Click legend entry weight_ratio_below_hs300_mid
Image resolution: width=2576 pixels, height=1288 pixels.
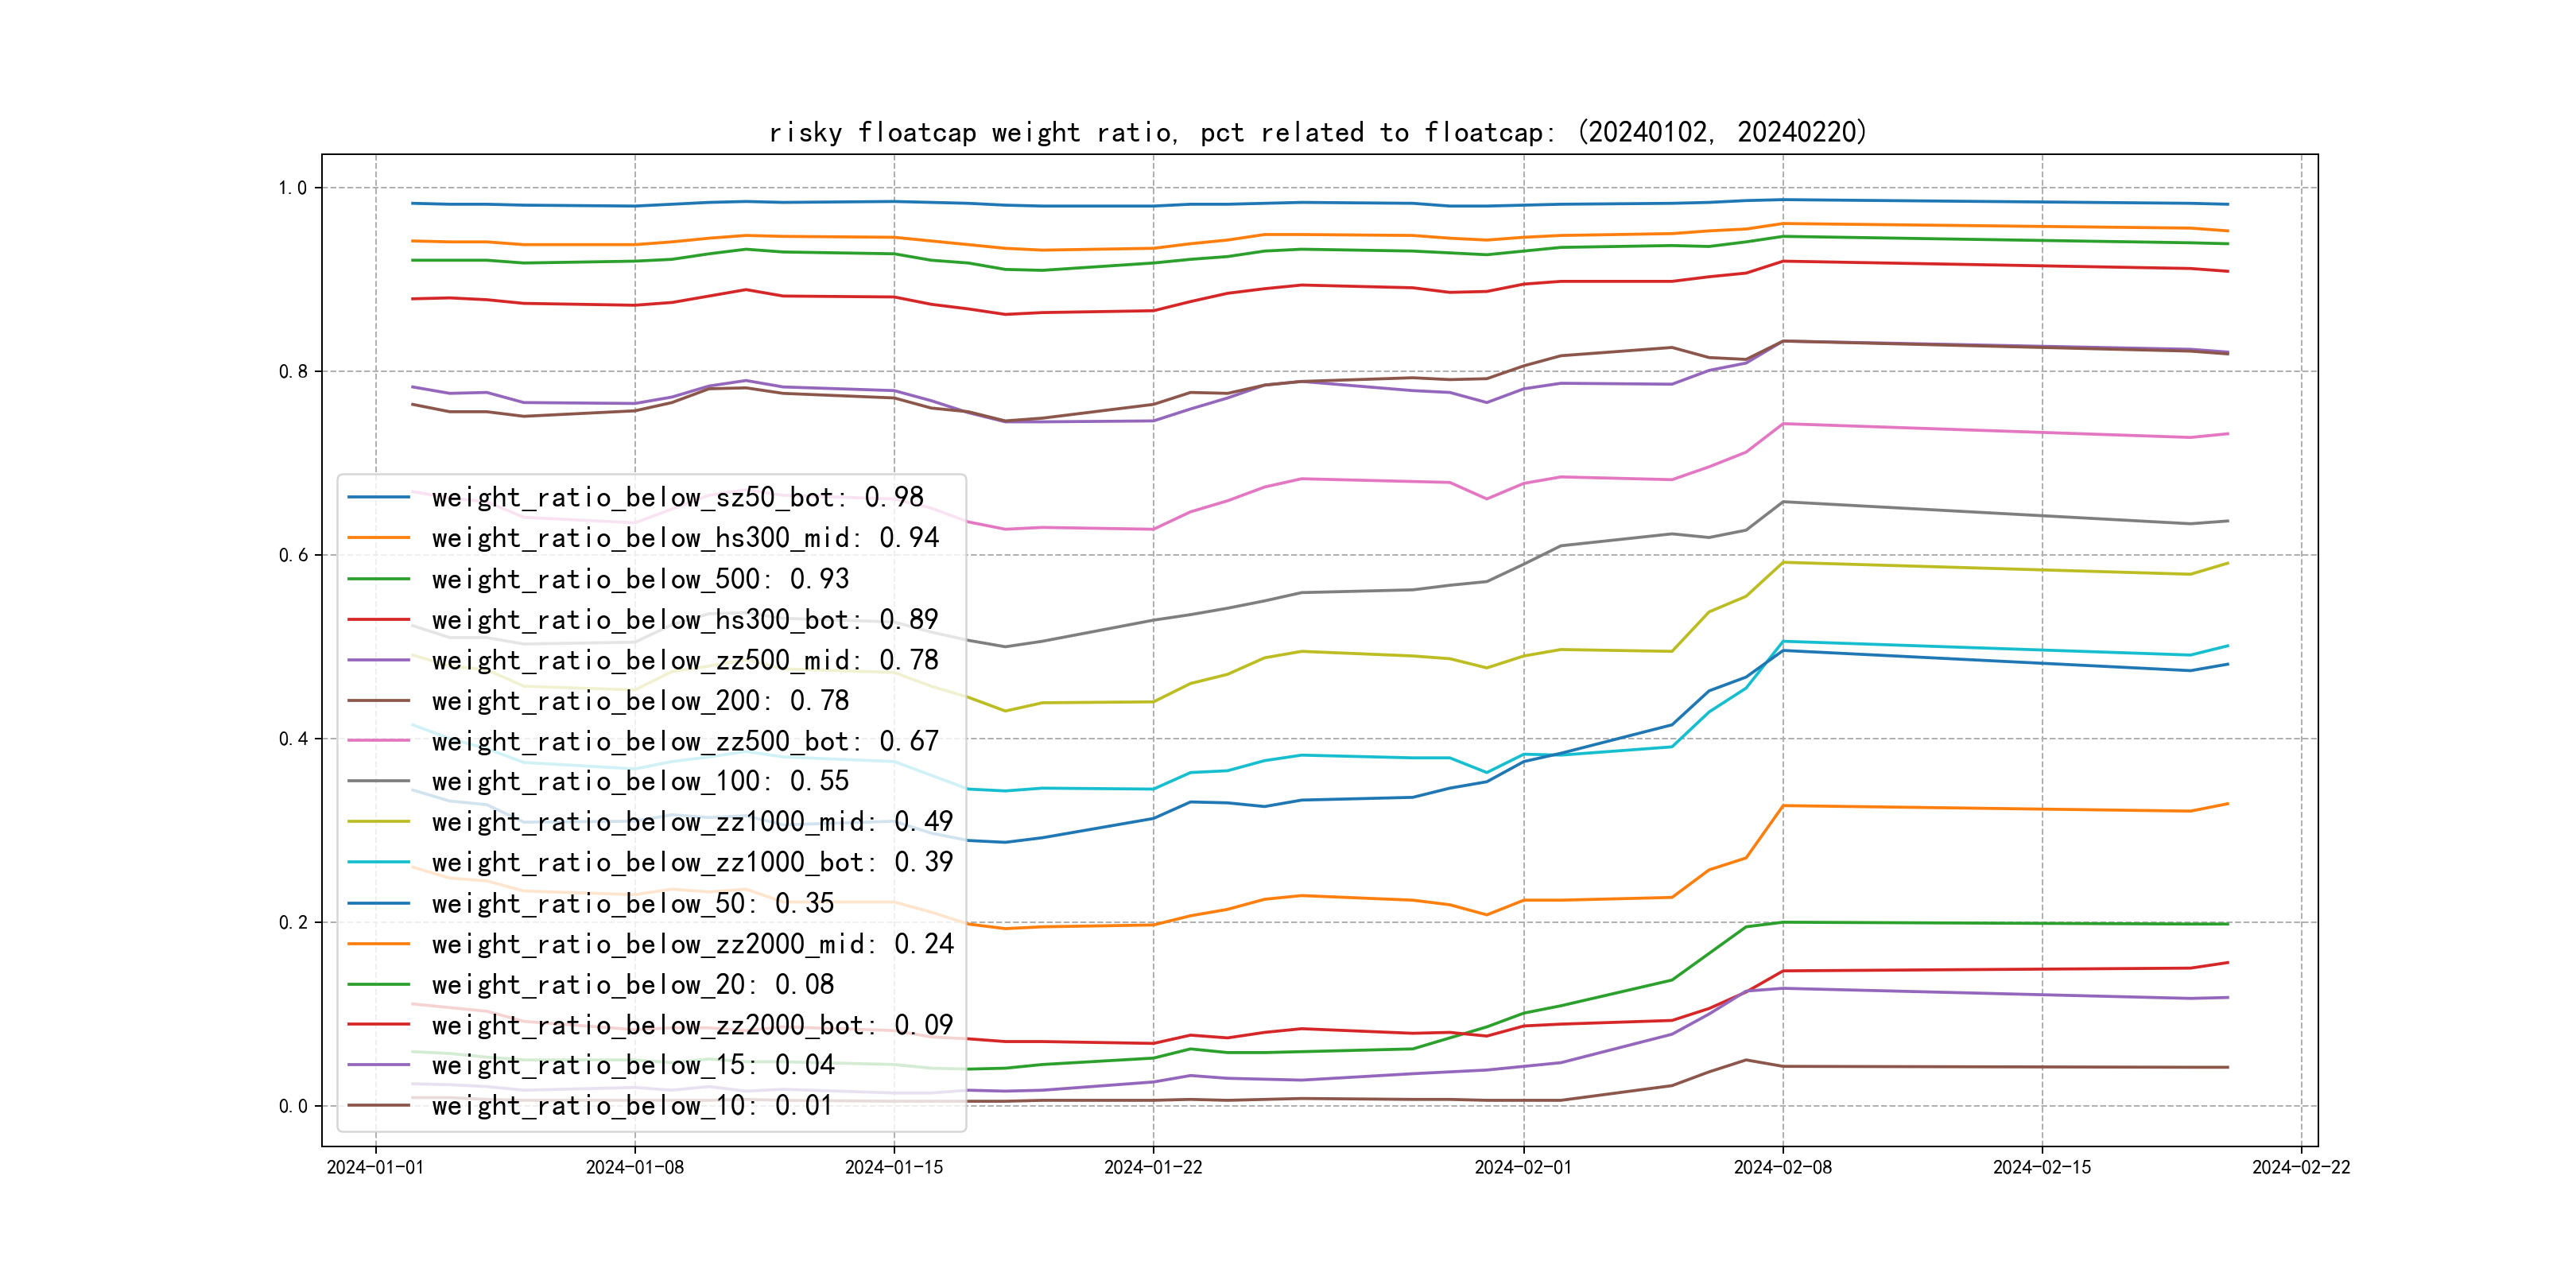click(685, 538)
